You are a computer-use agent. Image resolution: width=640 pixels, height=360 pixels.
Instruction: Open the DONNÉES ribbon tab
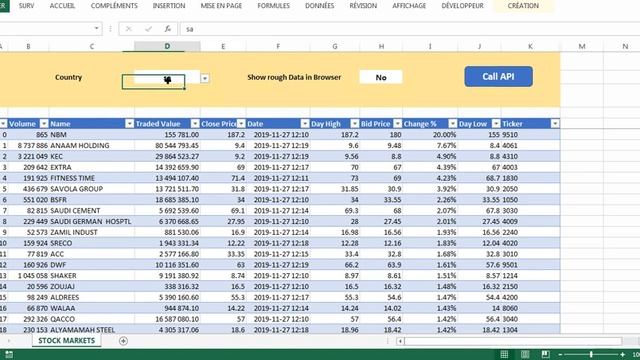click(320, 6)
